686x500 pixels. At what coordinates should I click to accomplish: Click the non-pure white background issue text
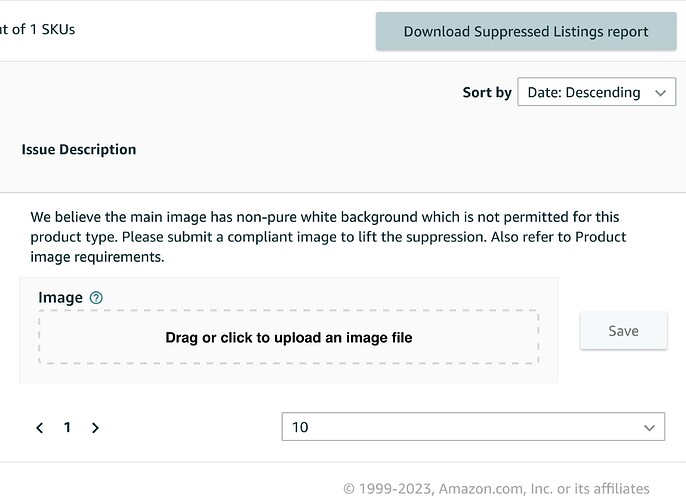pyautogui.click(x=328, y=237)
